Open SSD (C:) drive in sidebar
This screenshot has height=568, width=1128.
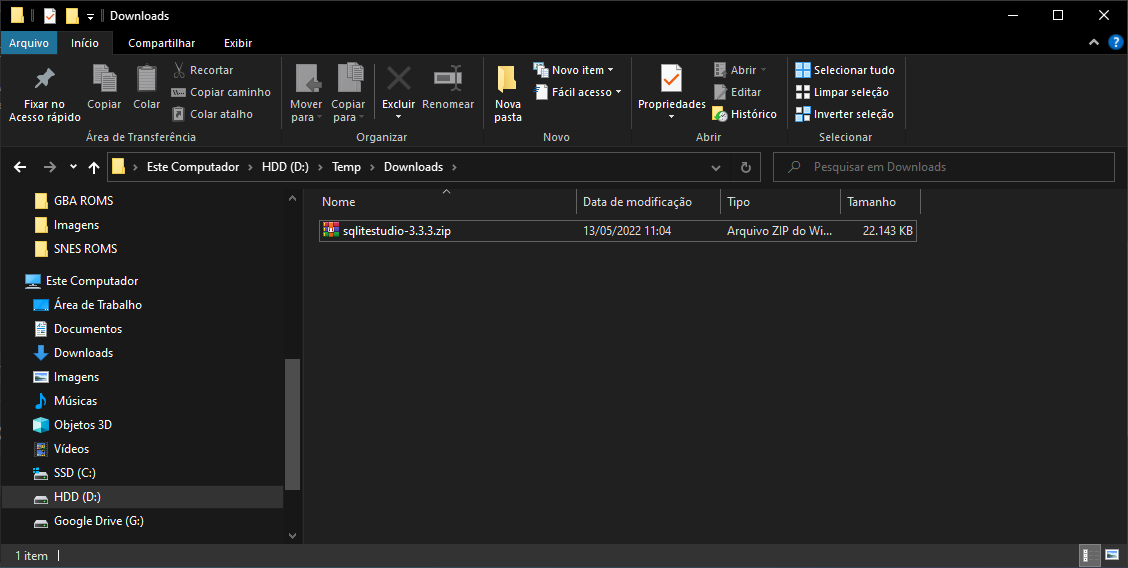point(75,473)
